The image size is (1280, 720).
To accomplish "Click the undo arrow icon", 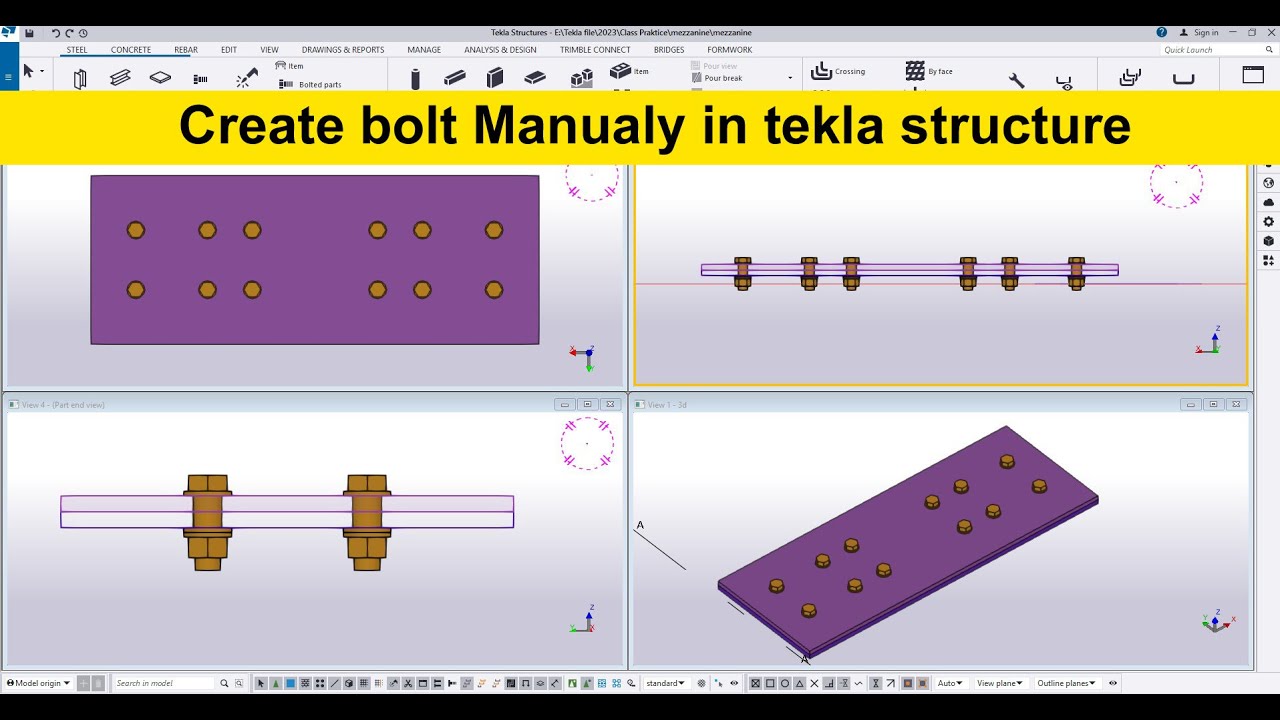I will [56, 33].
